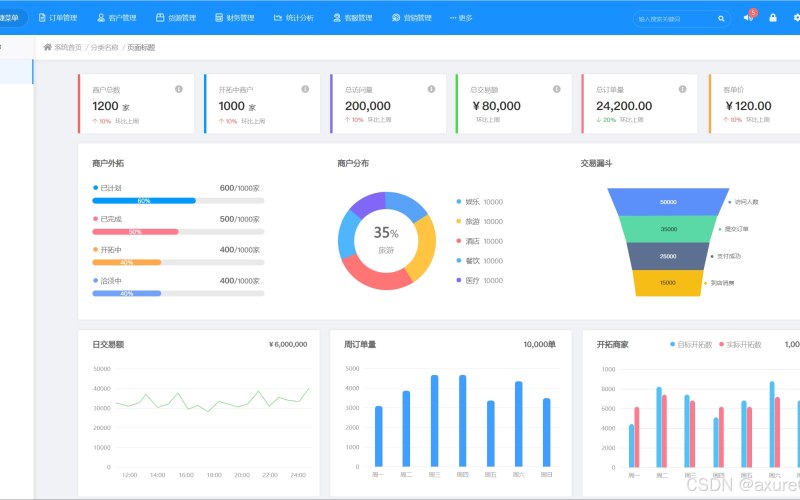Toggle 支付成功 funnel legend
The height and width of the screenshot is (500, 800).
point(726,256)
